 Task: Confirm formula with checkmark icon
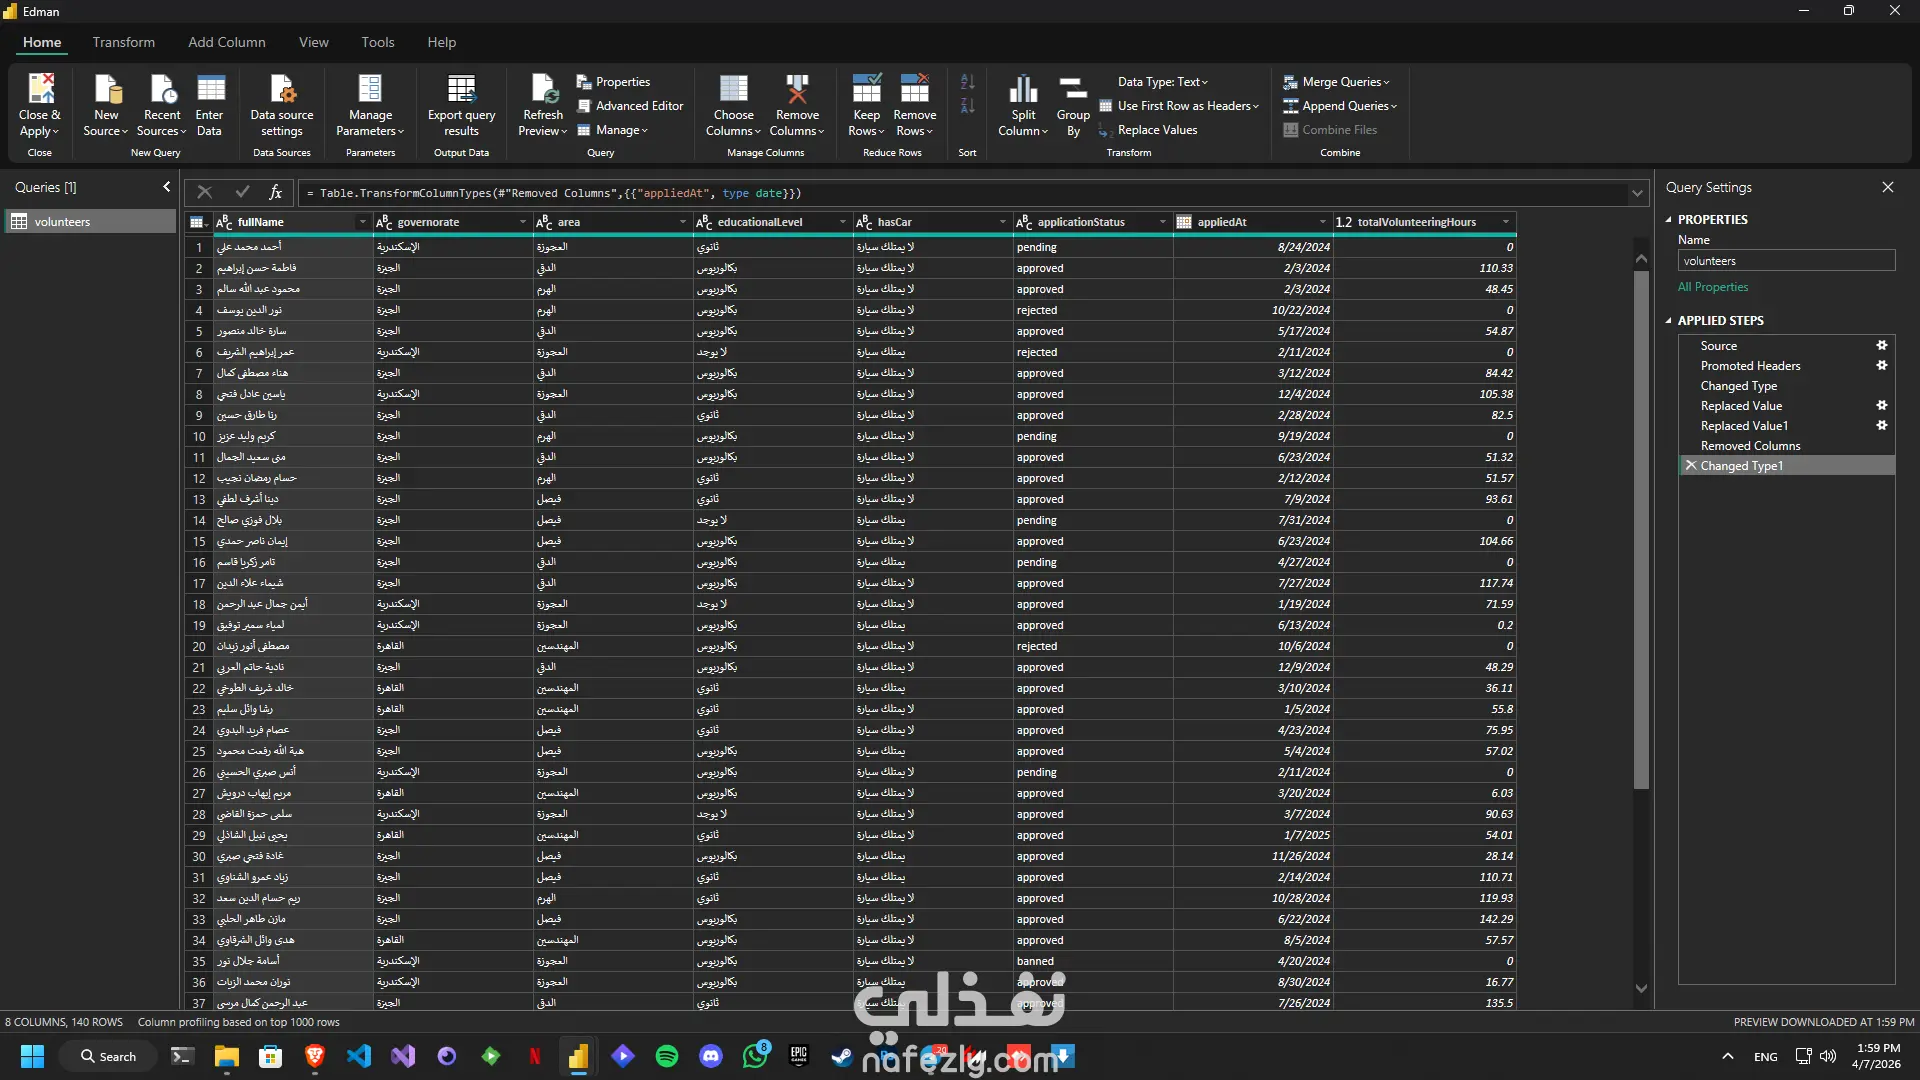[x=242, y=192]
